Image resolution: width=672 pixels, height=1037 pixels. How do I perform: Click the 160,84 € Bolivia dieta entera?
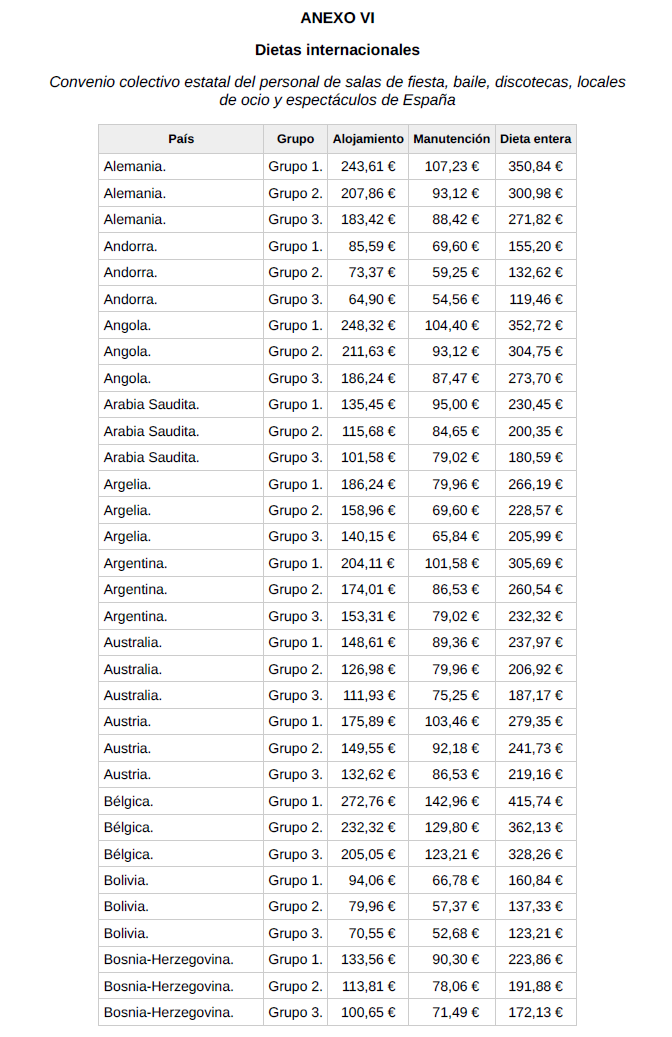tap(535, 880)
